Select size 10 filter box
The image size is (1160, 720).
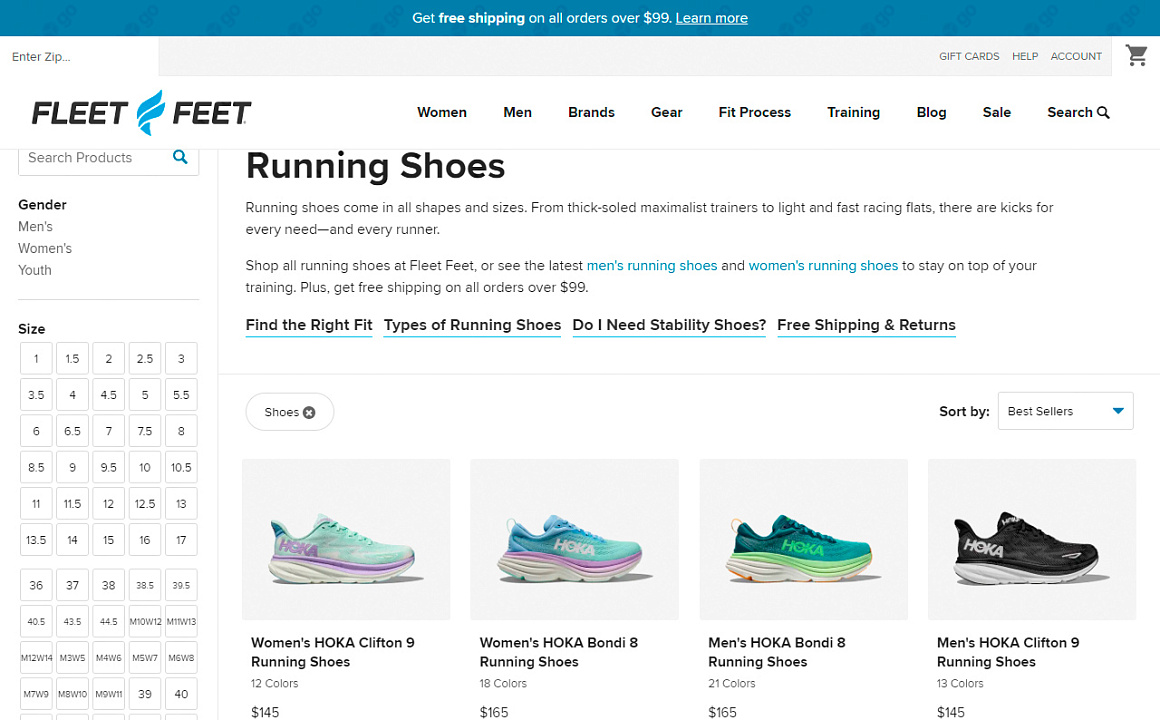click(145, 467)
